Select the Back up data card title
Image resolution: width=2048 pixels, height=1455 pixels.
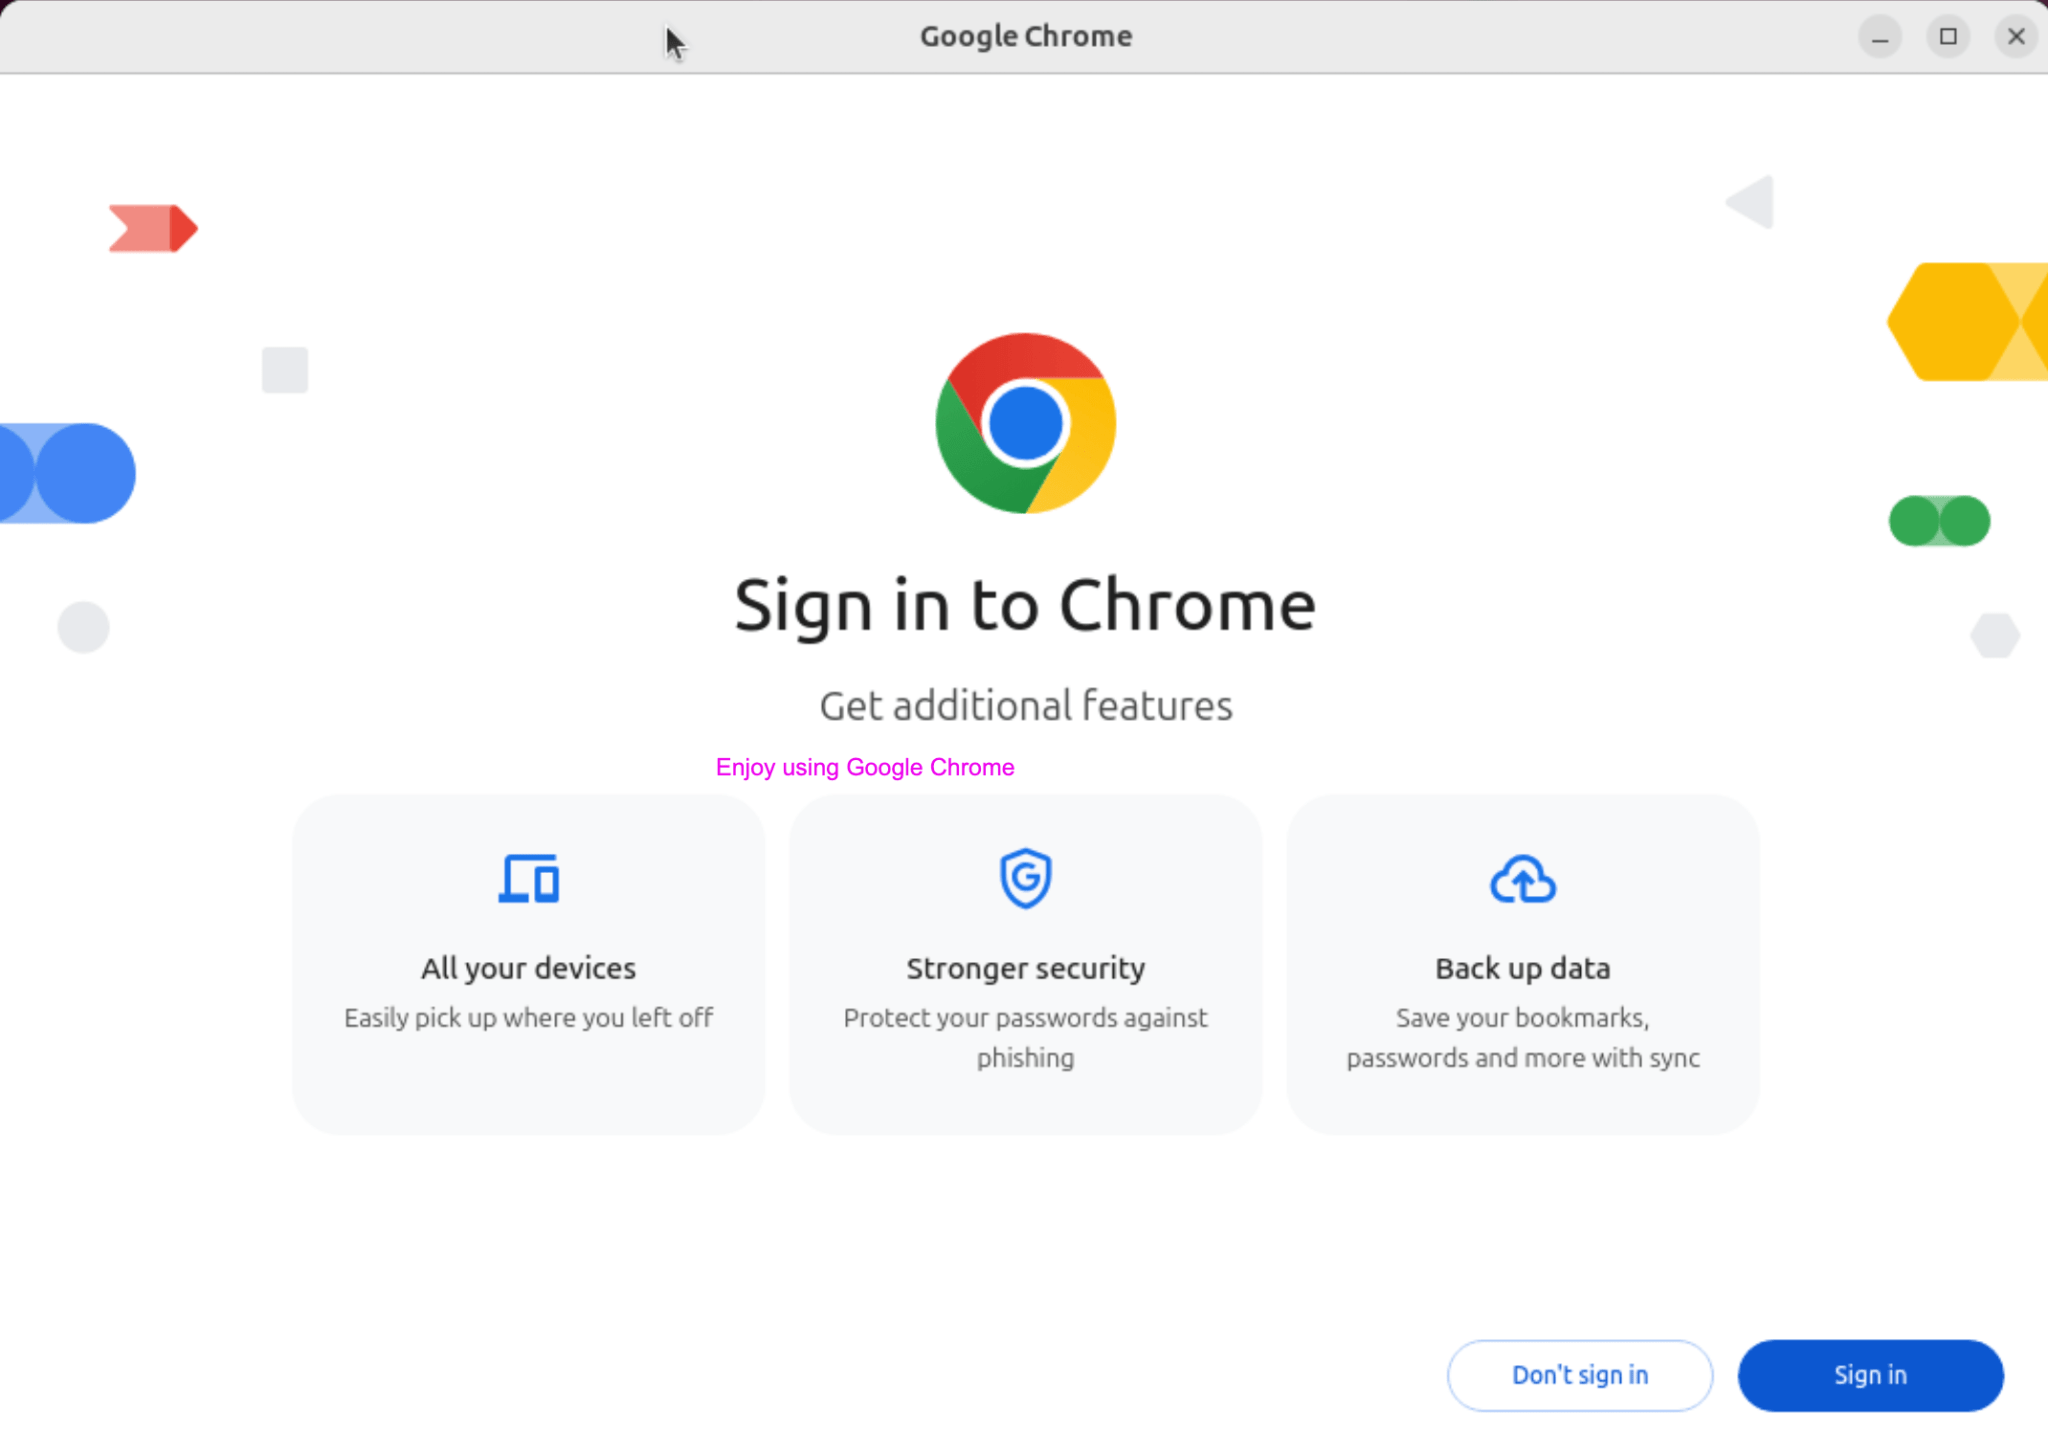pyautogui.click(x=1522, y=968)
